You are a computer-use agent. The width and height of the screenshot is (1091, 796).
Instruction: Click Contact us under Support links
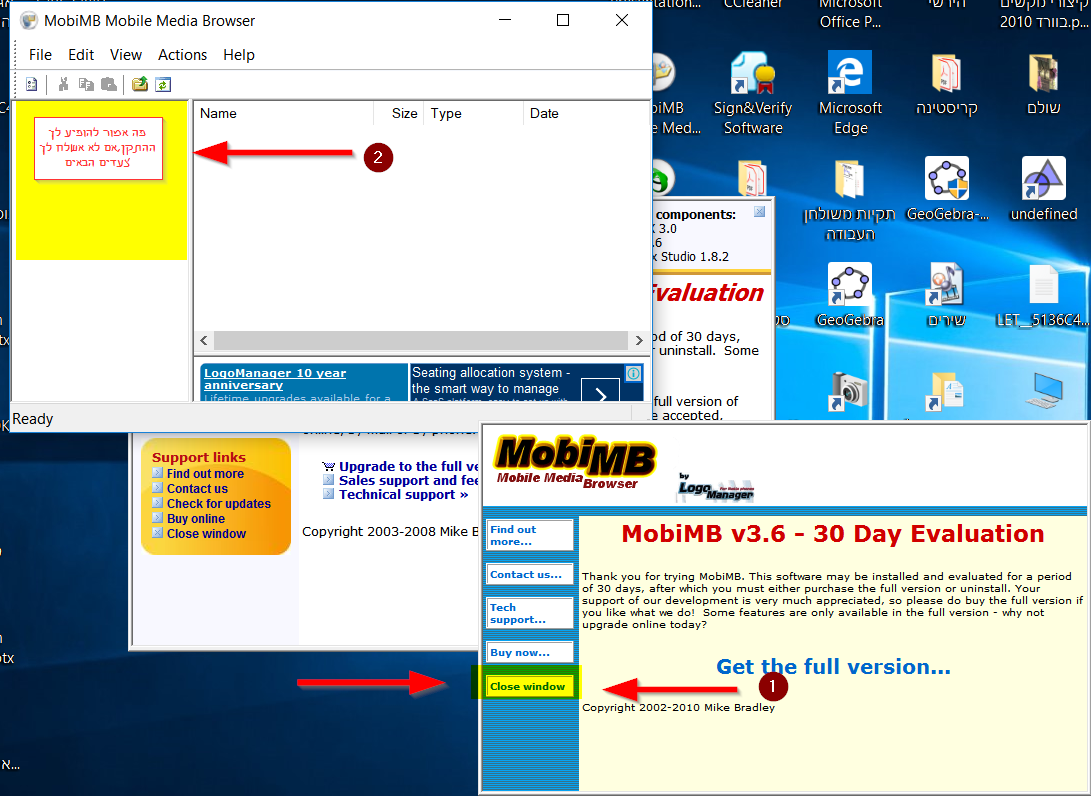pyautogui.click(x=197, y=488)
